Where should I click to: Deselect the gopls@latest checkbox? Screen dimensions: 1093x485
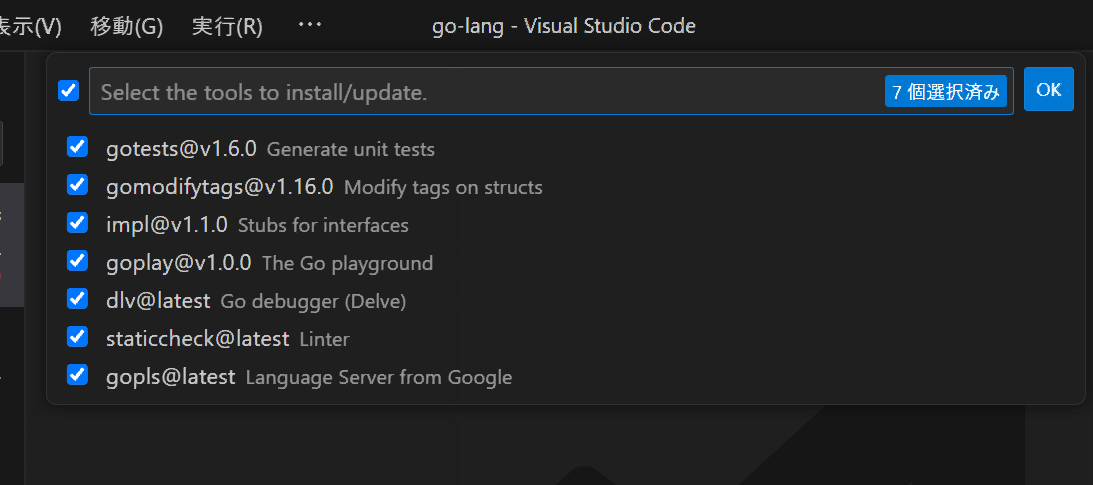click(77, 376)
